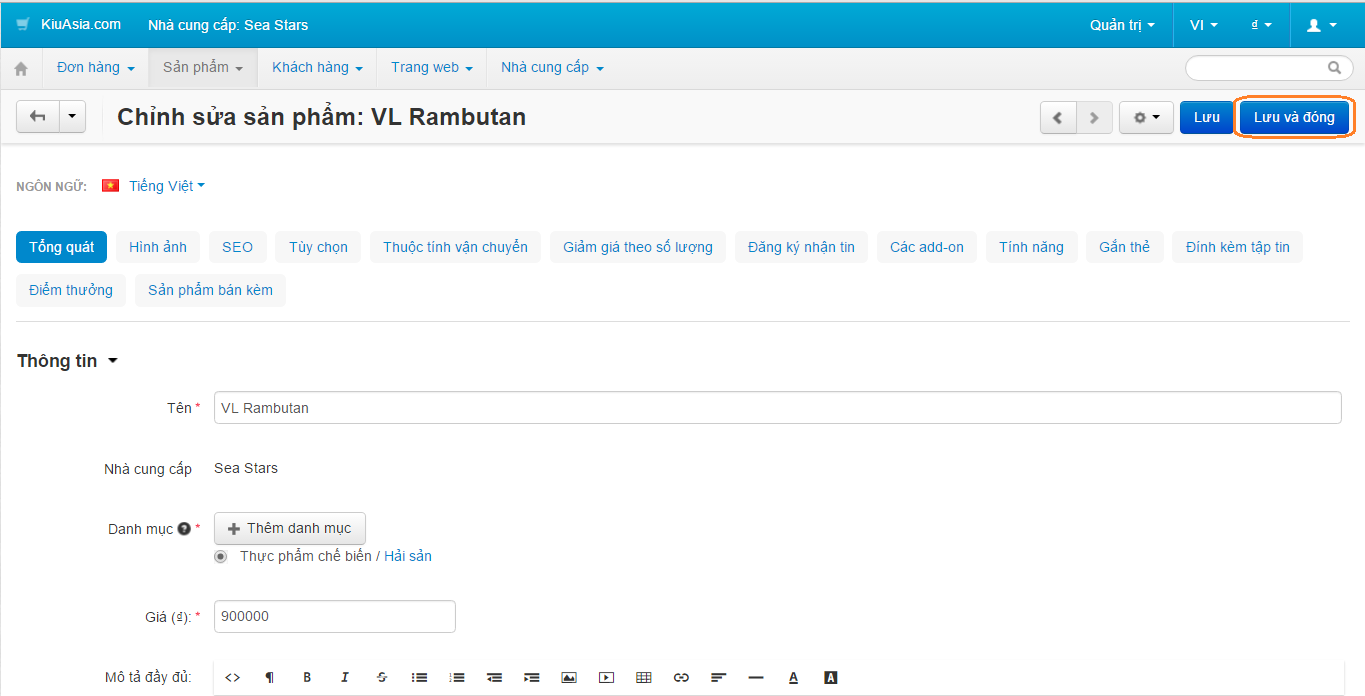
Task: Show help tooltip for Danh mục
Action: [184, 528]
